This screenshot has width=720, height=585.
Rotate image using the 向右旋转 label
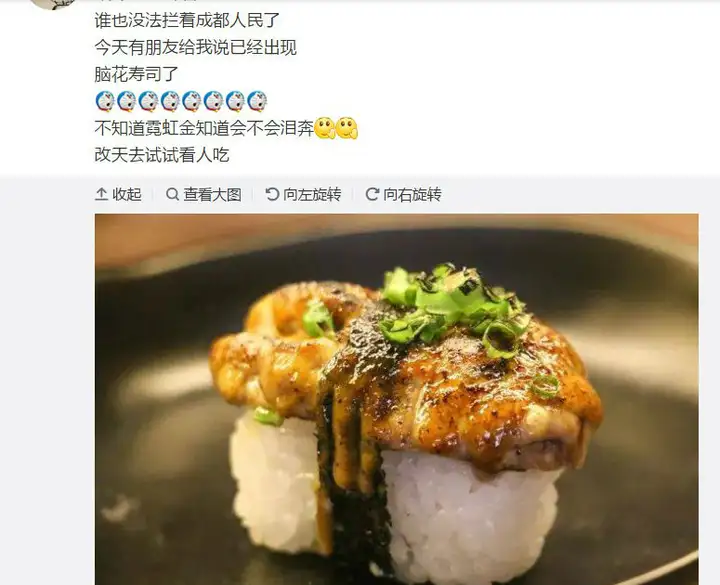pos(412,194)
